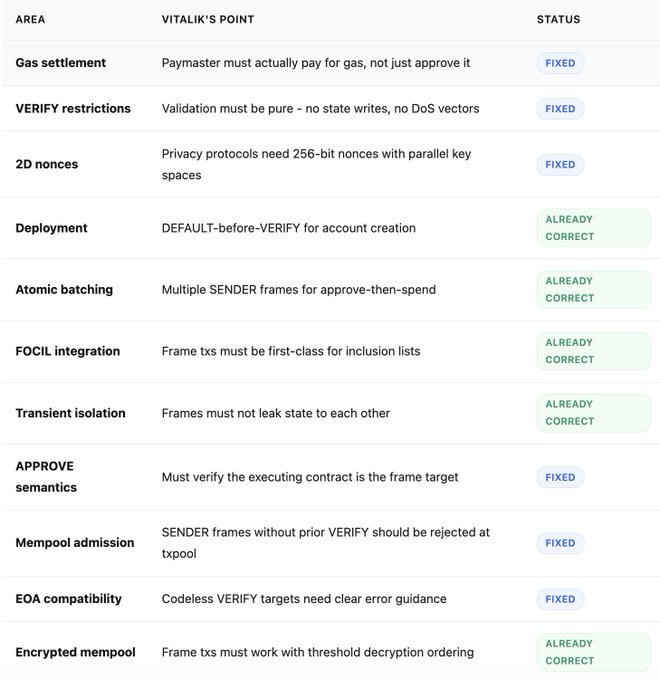Screen dimensions: 660x680
Task: Click the FIXED badge for Mempool admission
Action: [560, 543]
